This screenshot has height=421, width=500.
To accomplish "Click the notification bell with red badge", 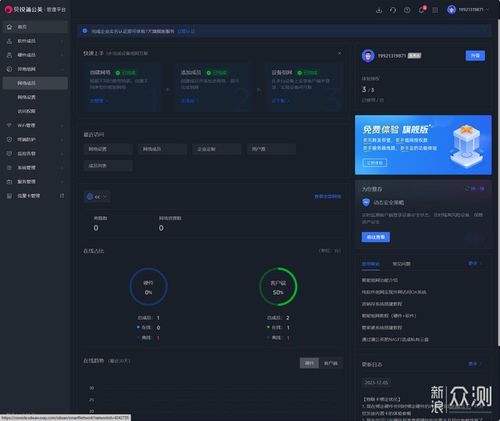I will click(x=422, y=10).
